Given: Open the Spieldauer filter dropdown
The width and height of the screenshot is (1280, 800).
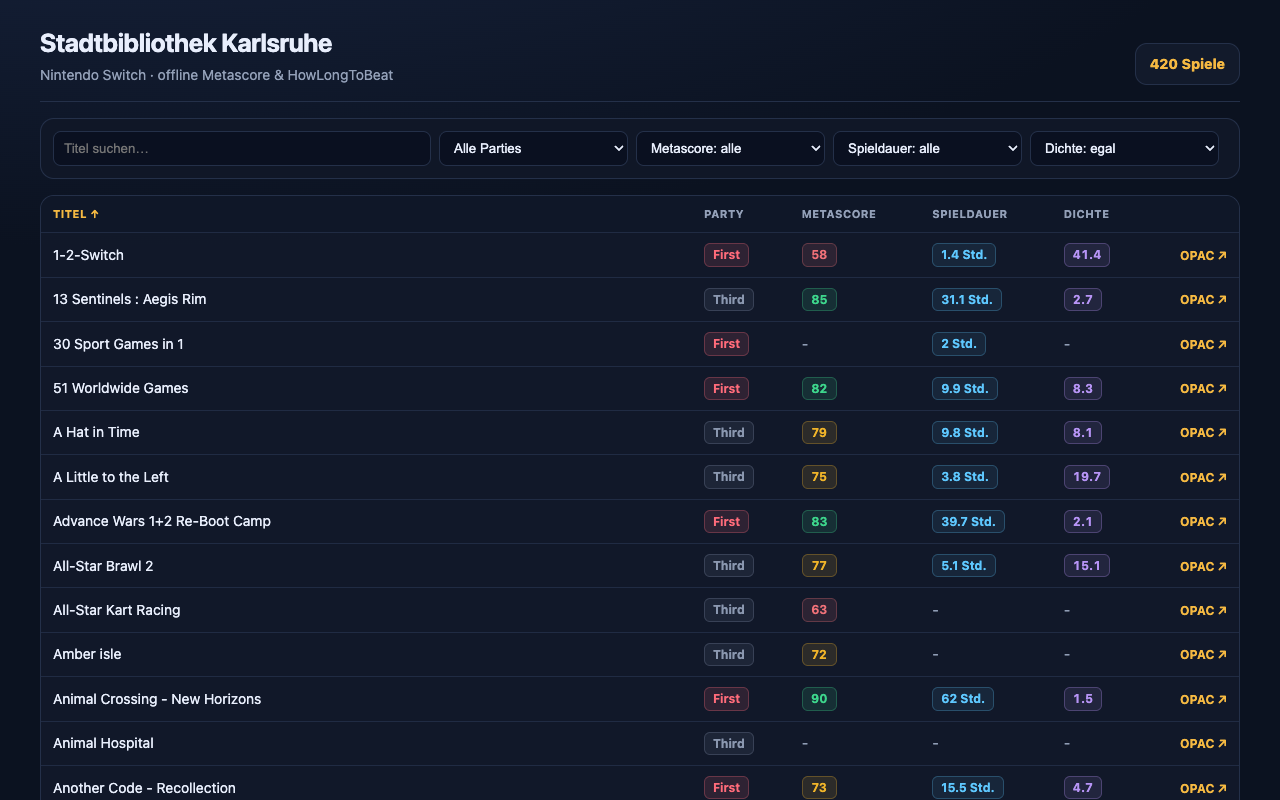Looking at the screenshot, I should click(x=927, y=148).
